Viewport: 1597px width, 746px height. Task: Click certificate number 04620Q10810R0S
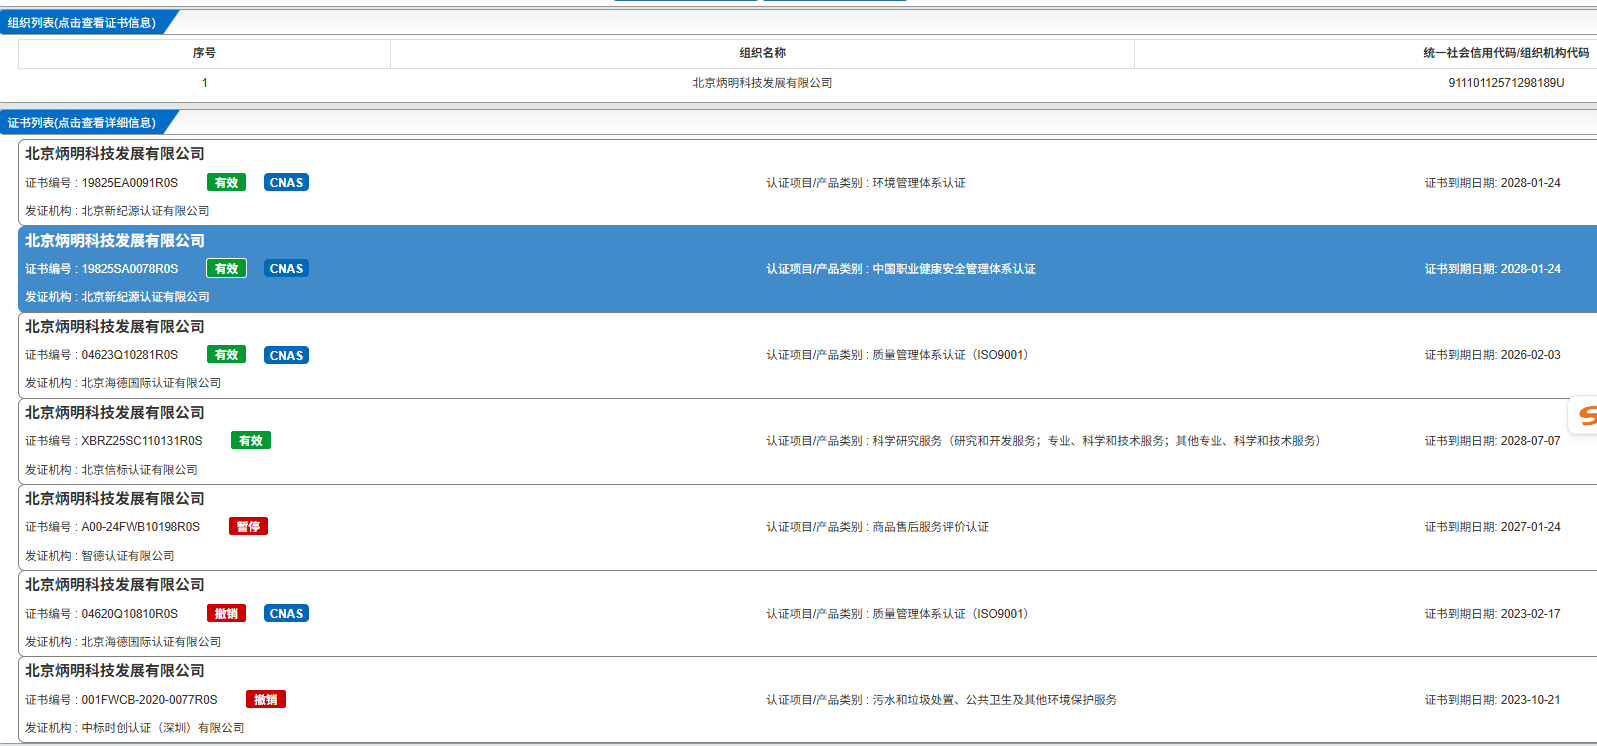coord(130,614)
